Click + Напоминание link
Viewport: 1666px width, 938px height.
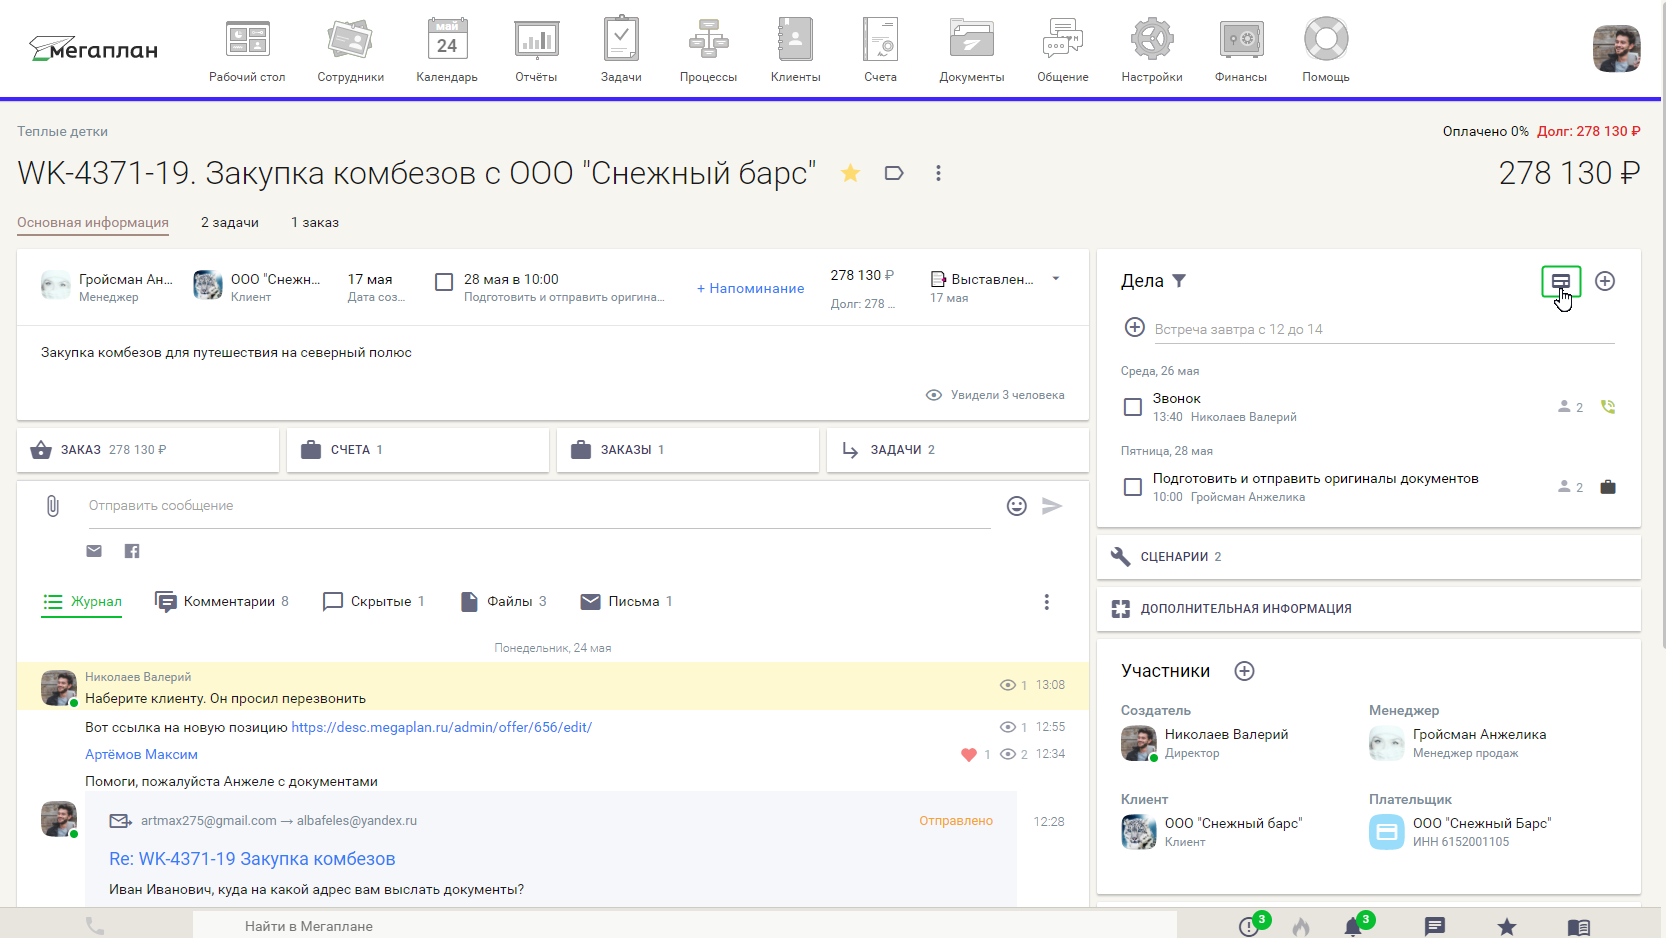pos(750,288)
